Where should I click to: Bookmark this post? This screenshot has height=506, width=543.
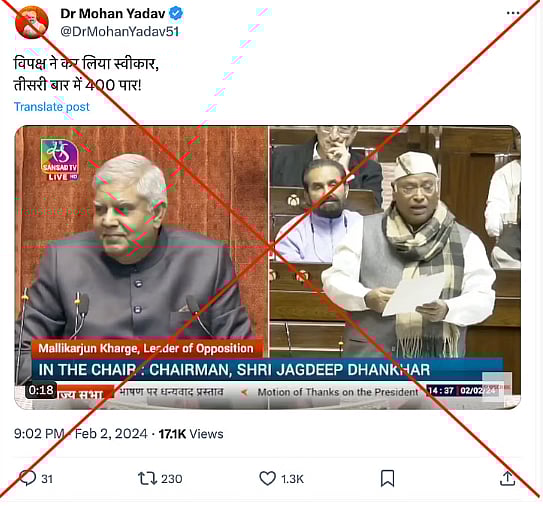[x=387, y=478]
